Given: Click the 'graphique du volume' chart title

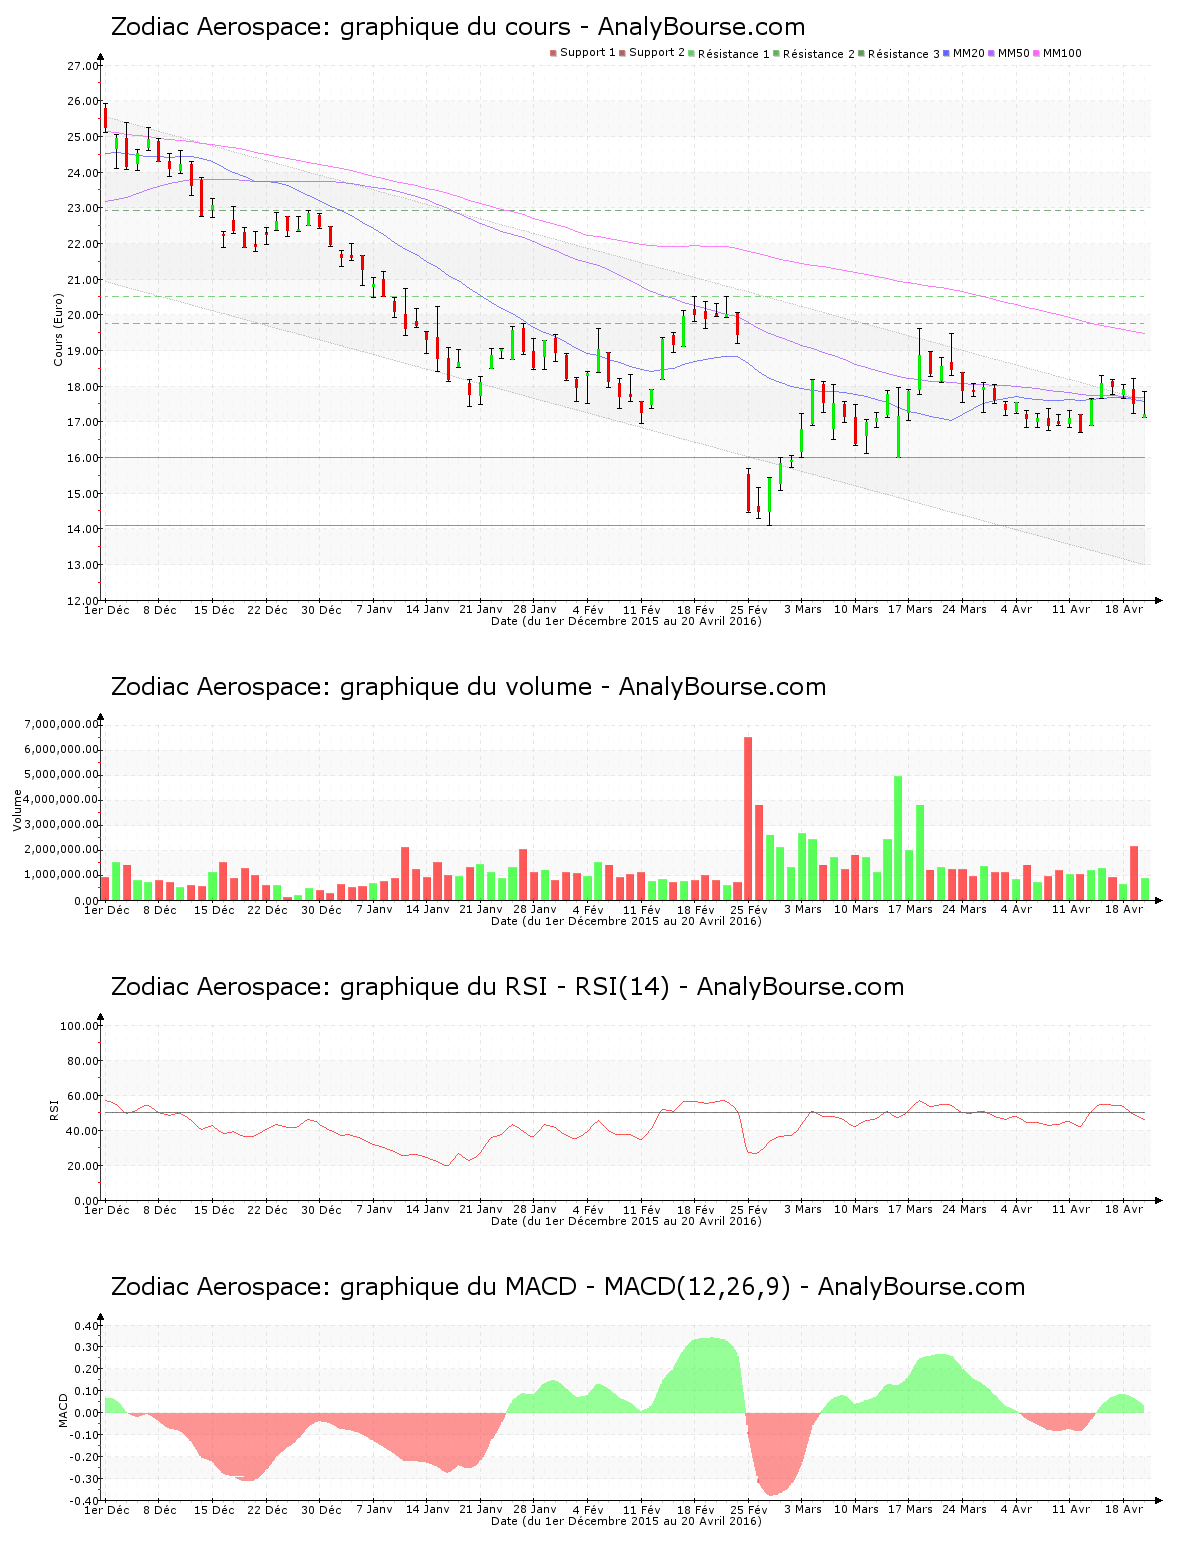Looking at the screenshot, I should tap(468, 687).
